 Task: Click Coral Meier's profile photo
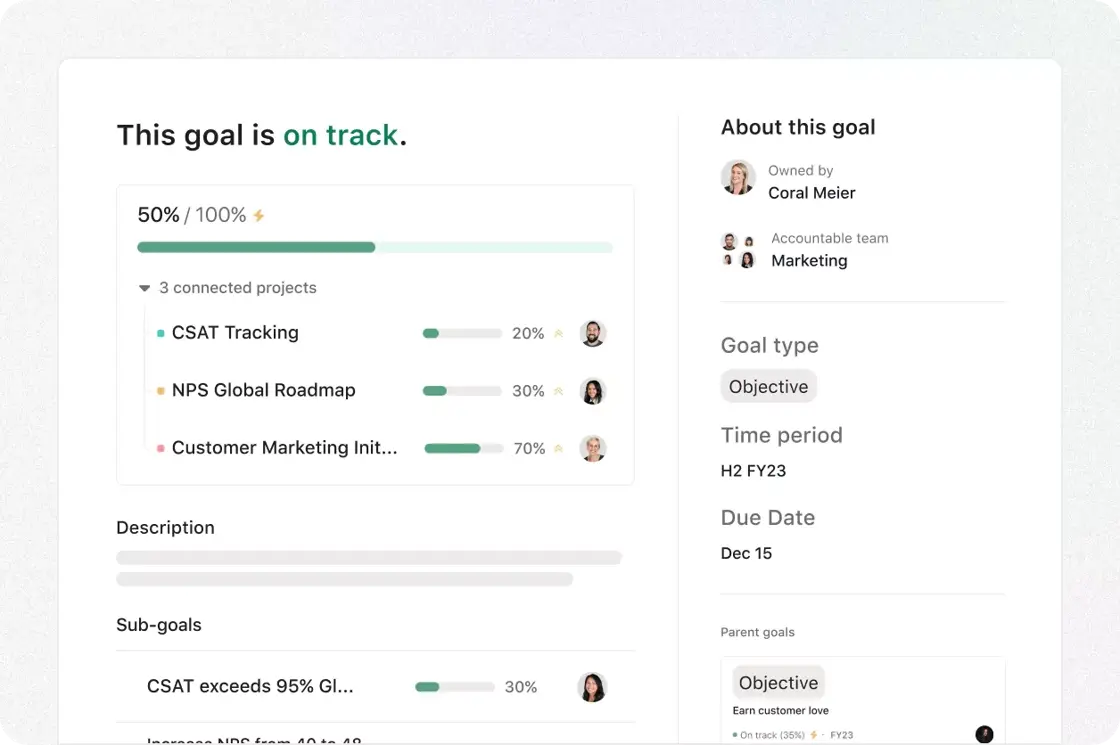click(x=739, y=177)
